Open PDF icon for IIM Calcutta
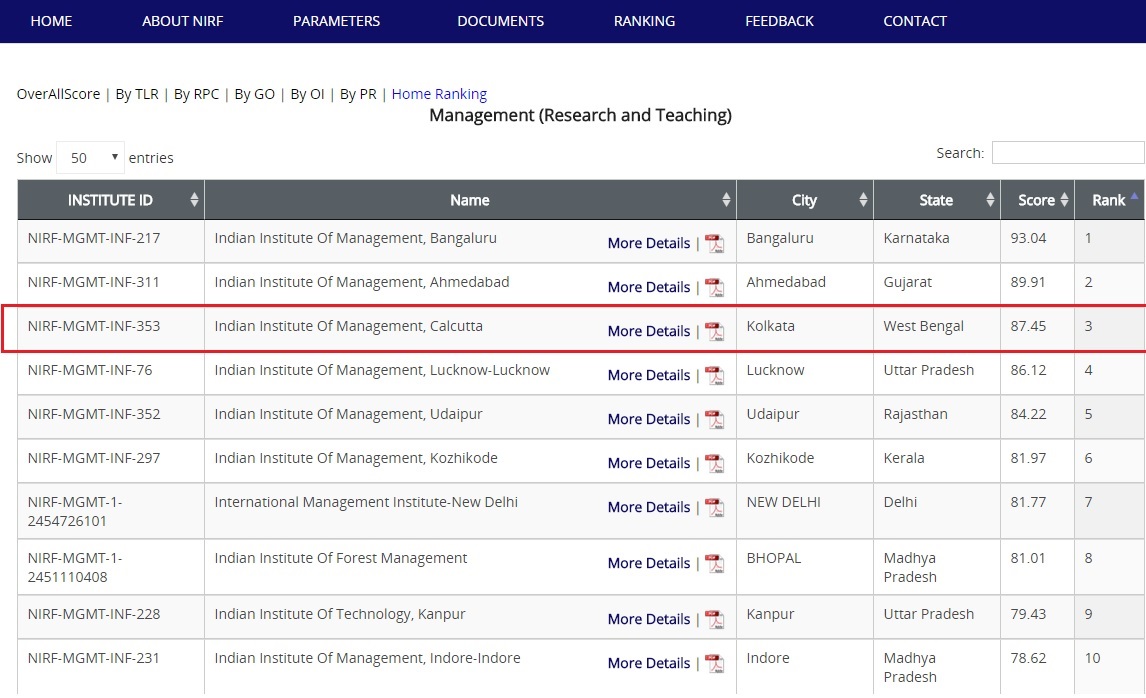Viewport: 1146px width, 698px height. [x=715, y=331]
